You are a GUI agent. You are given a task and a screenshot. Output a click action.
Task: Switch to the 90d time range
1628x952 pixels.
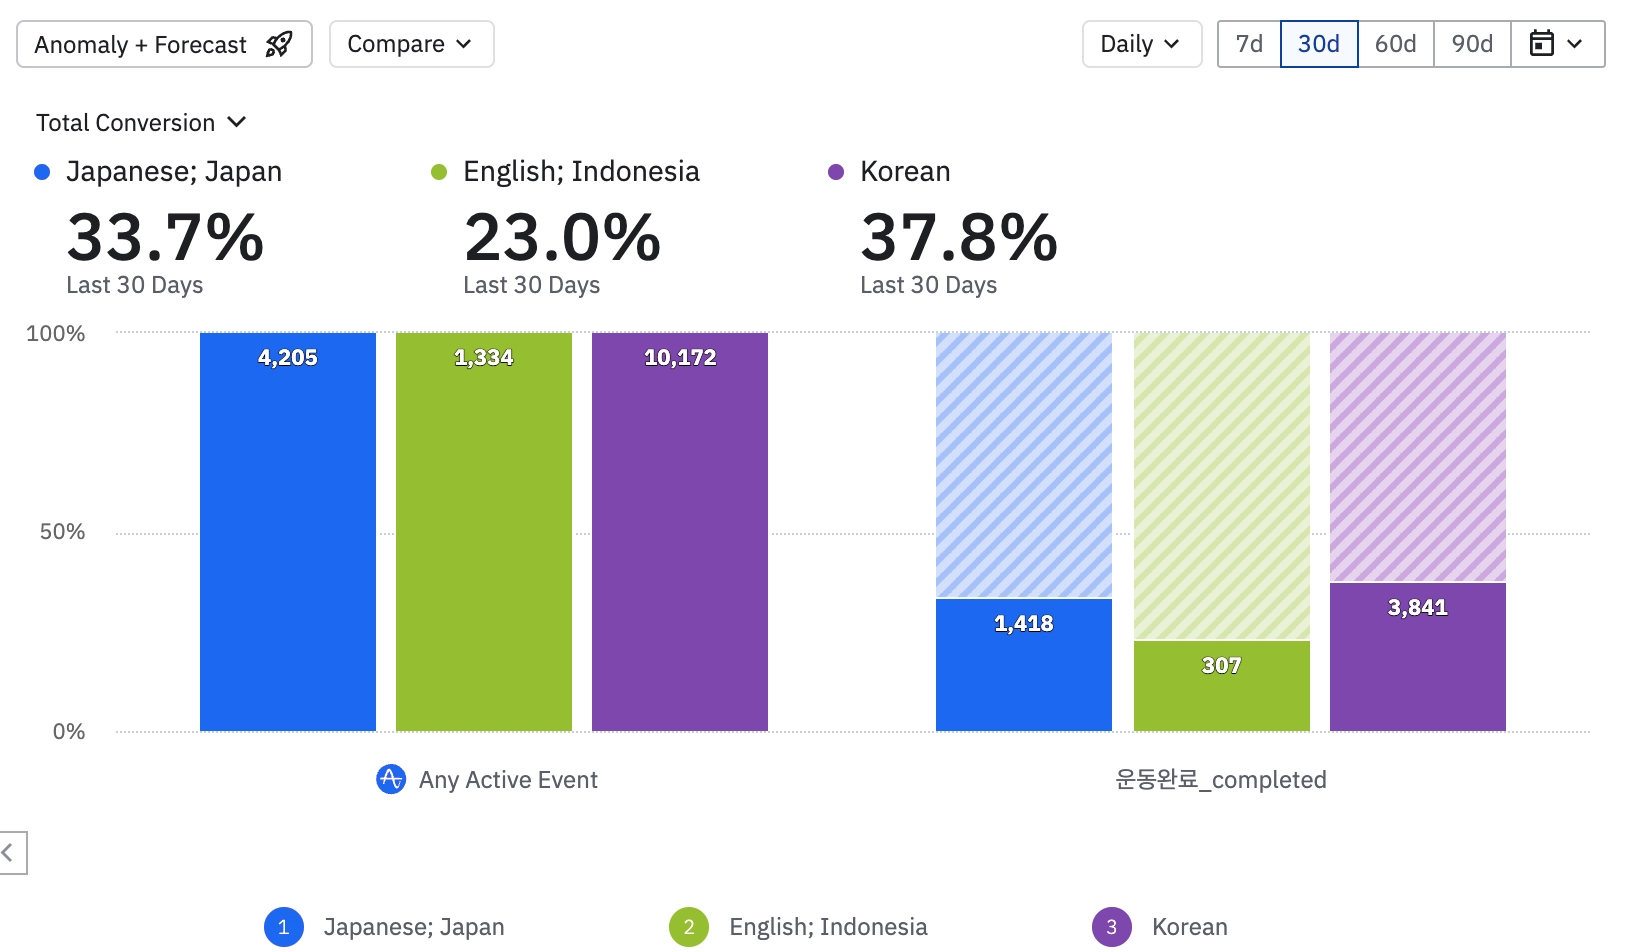pos(1472,44)
